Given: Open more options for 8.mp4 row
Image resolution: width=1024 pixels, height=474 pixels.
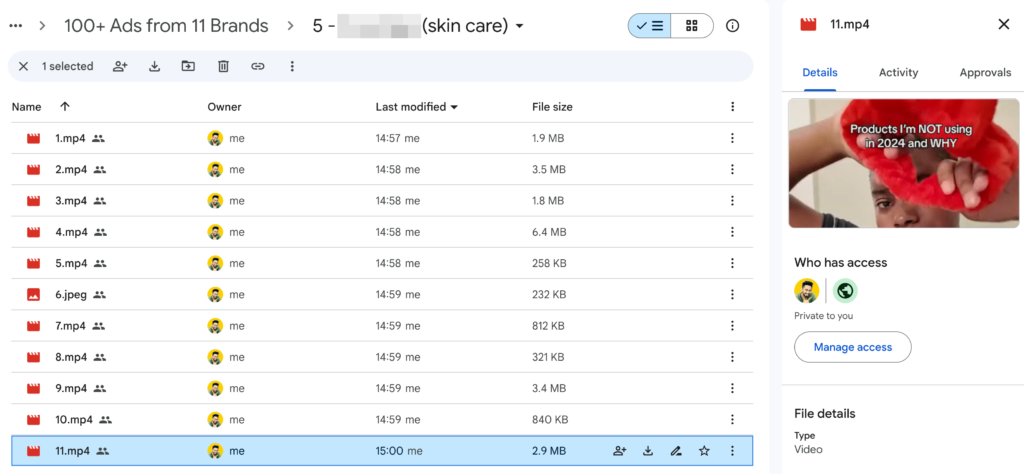Looking at the screenshot, I should coord(732,357).
